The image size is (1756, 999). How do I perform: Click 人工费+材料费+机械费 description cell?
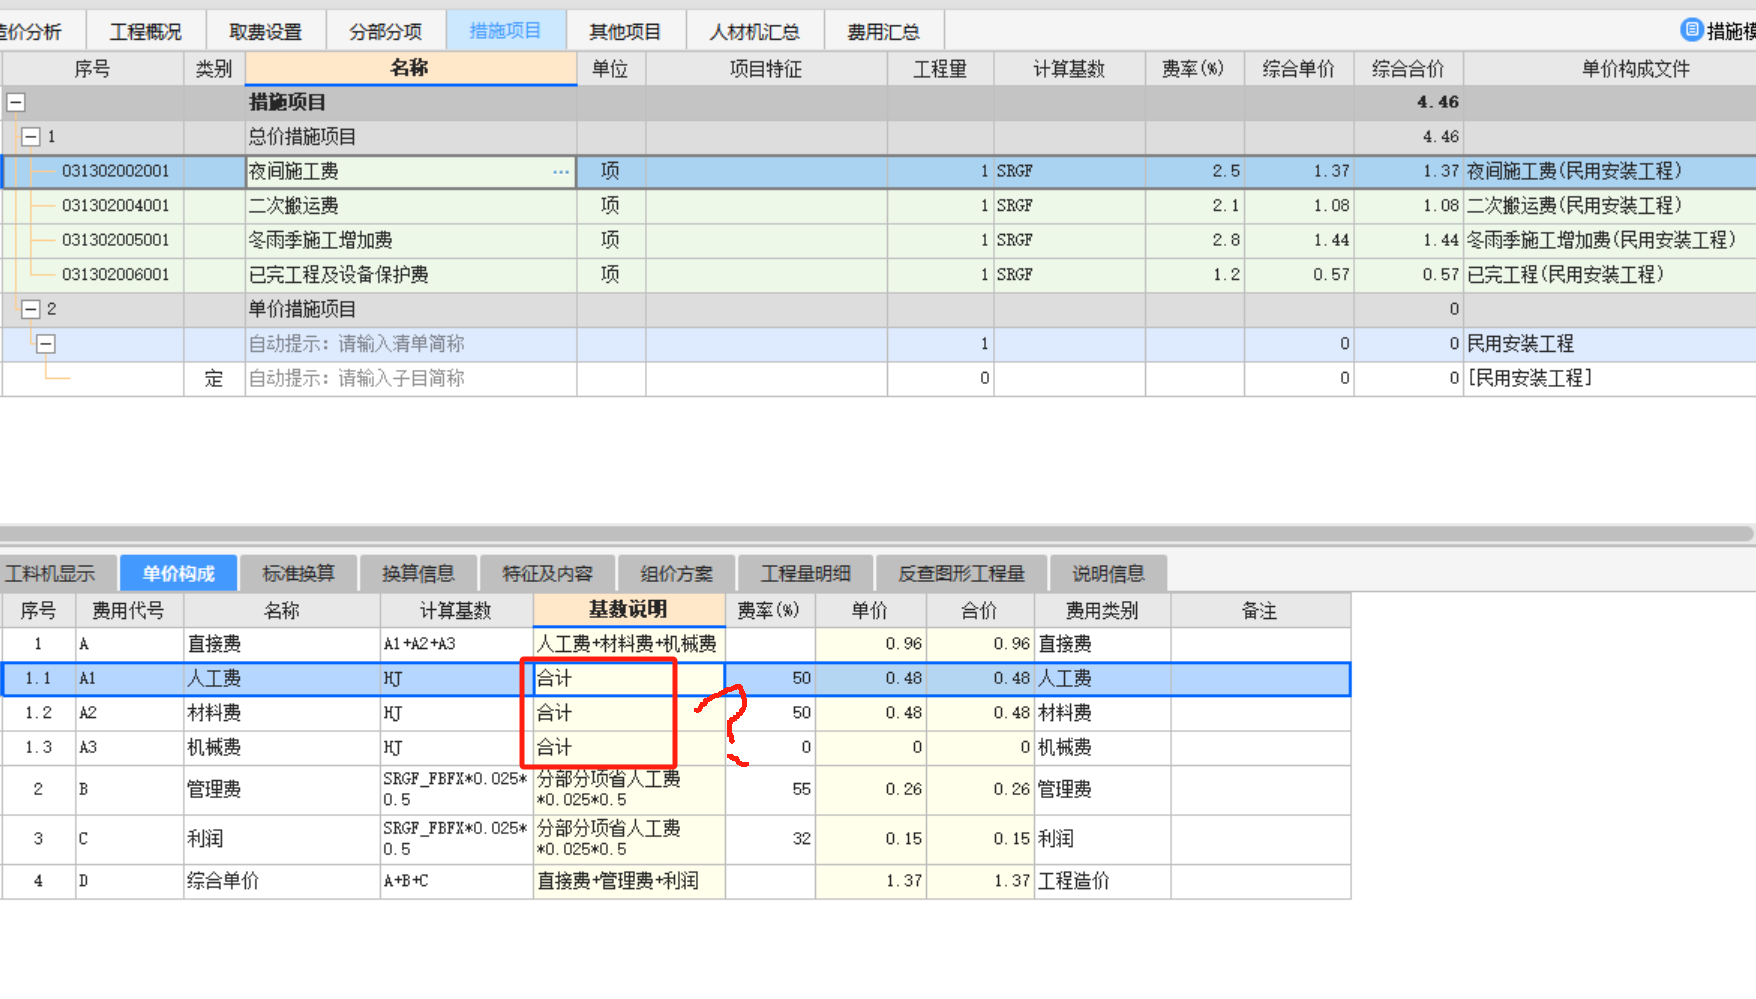pyautogui.click(x=629, y=644)
